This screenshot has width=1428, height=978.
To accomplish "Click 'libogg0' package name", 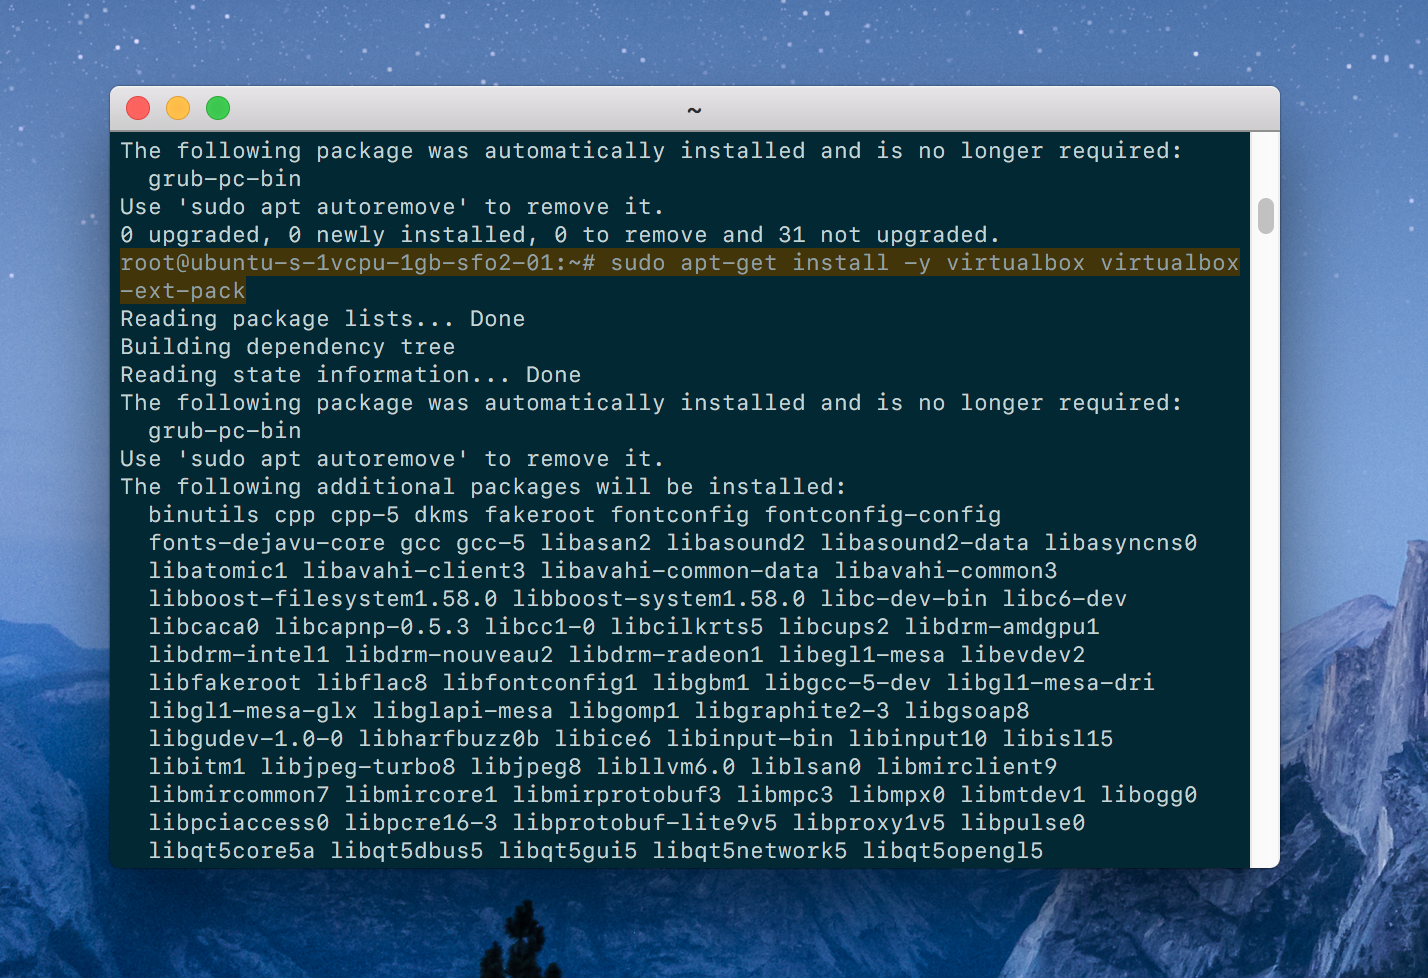I will click(x=1149, y=795).
